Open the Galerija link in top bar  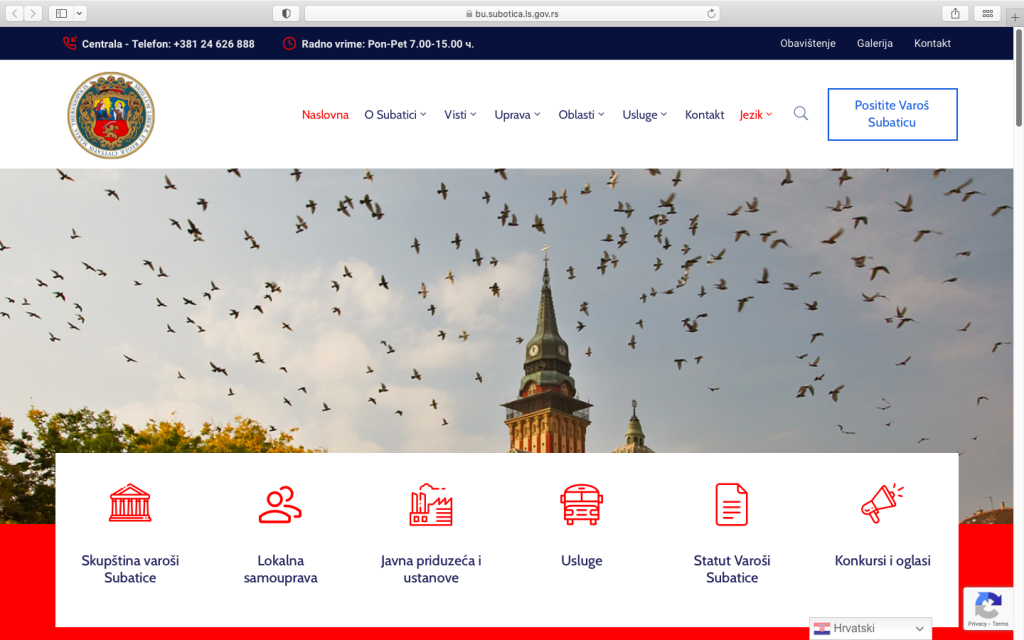tap(874, 43)
